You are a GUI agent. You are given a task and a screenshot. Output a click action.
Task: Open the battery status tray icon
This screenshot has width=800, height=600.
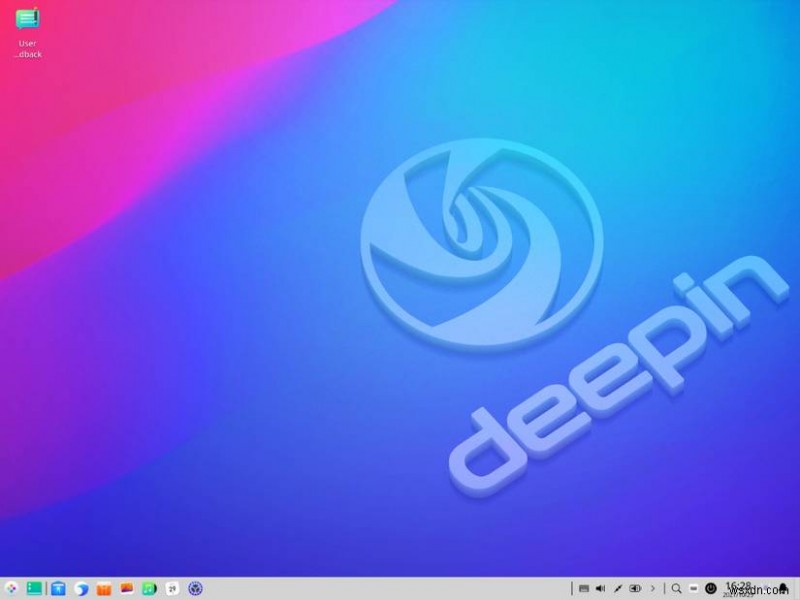[x=635, y=588]
